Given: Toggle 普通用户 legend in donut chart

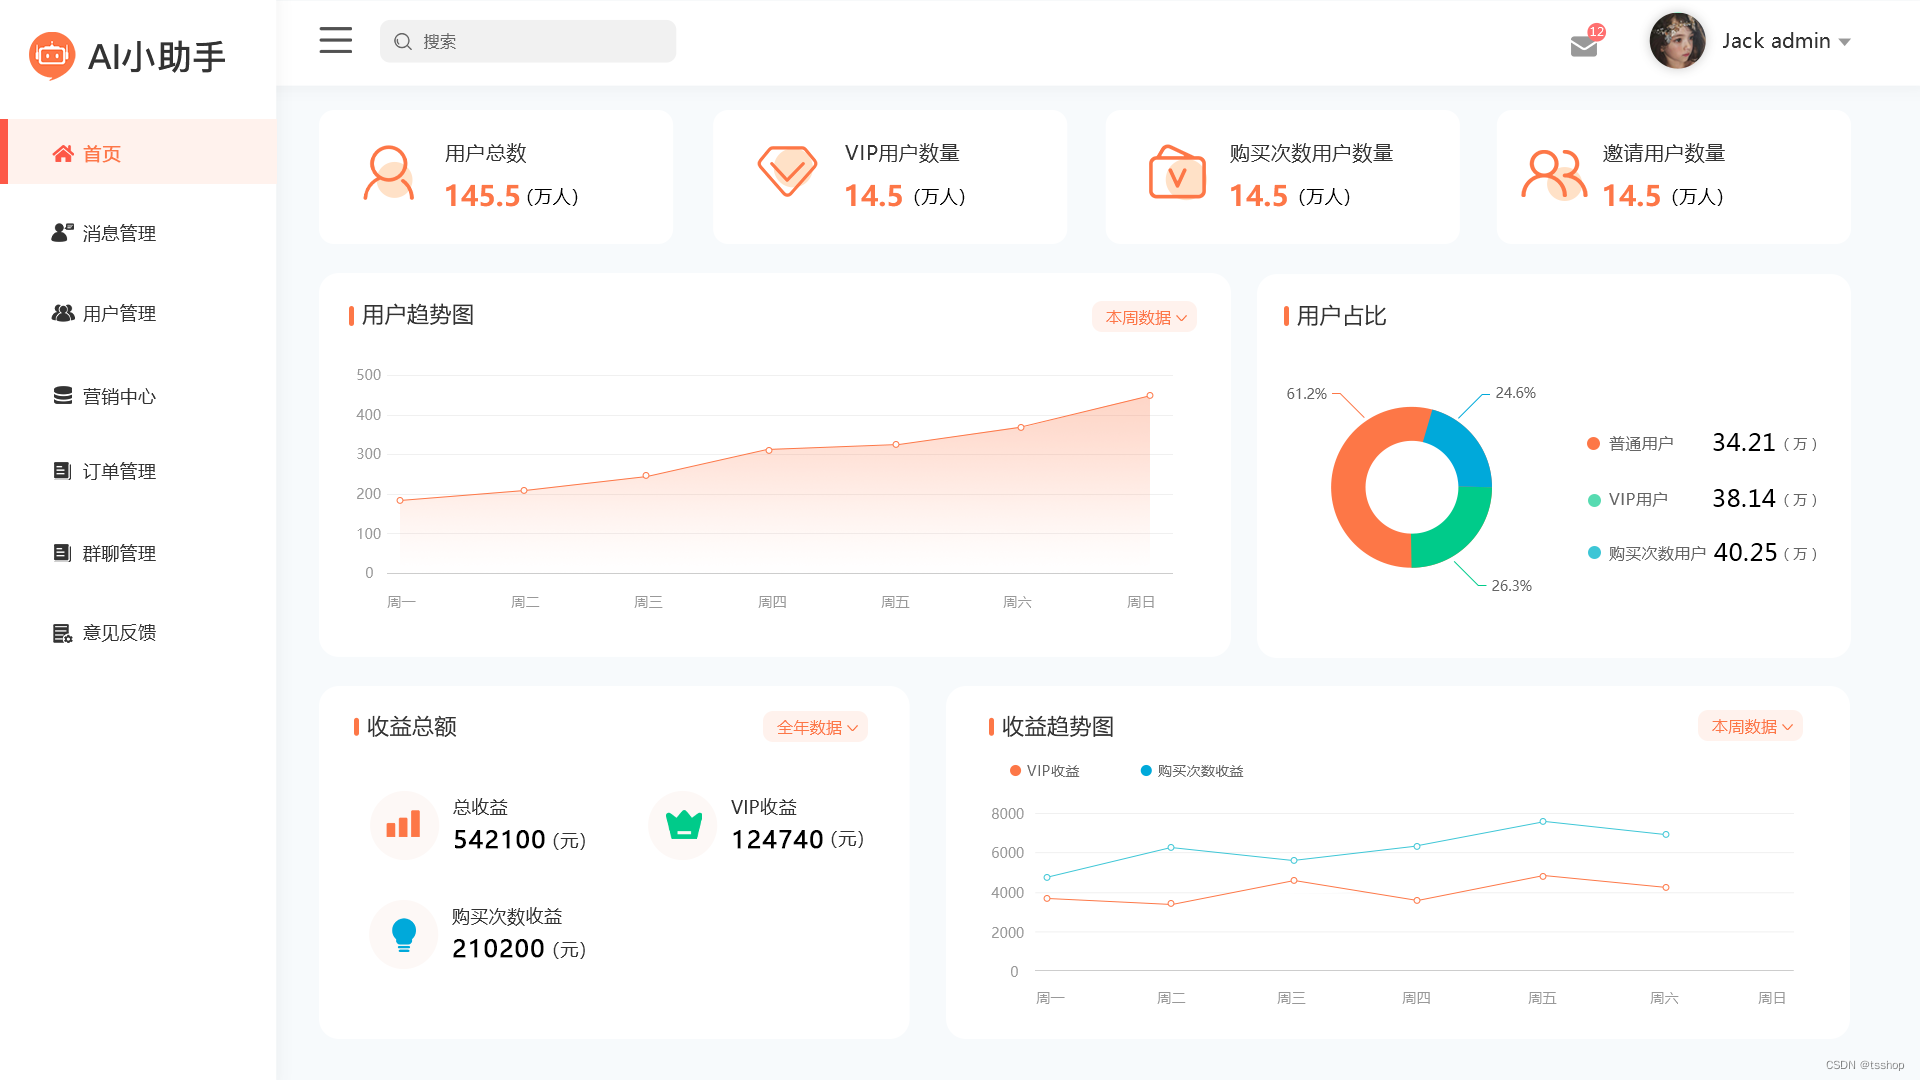Looking at the screenshot, I should pyautogui.click(x=1630, y=444).
